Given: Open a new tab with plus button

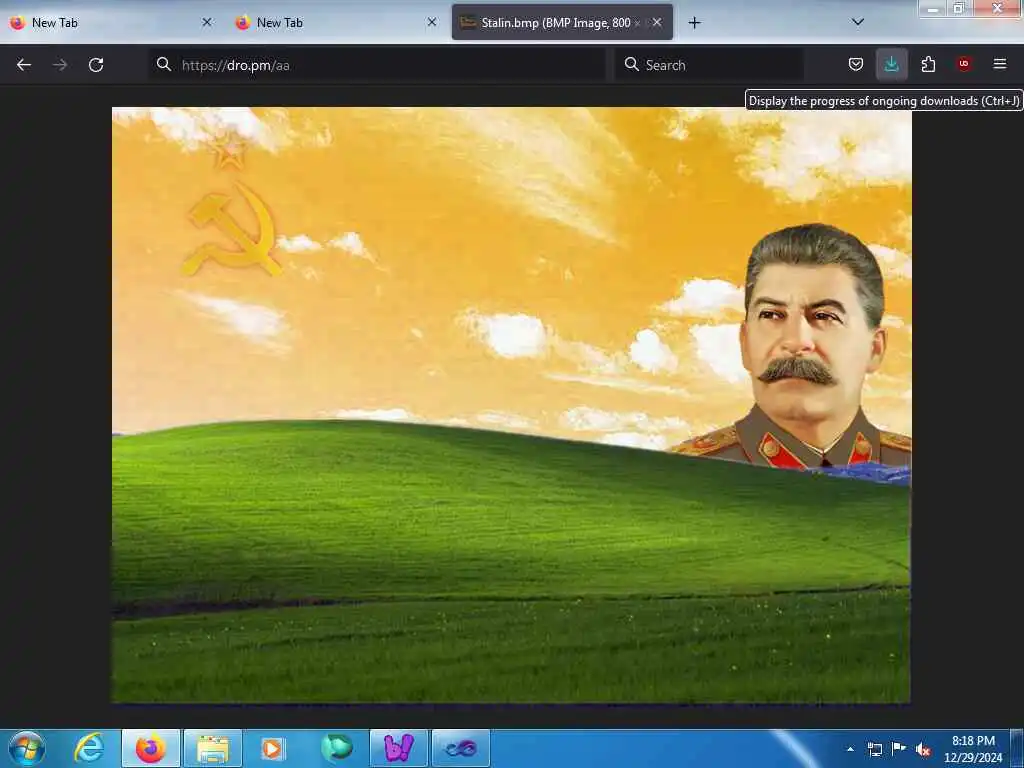Looking at the screenshot, I should click(694, 23).
